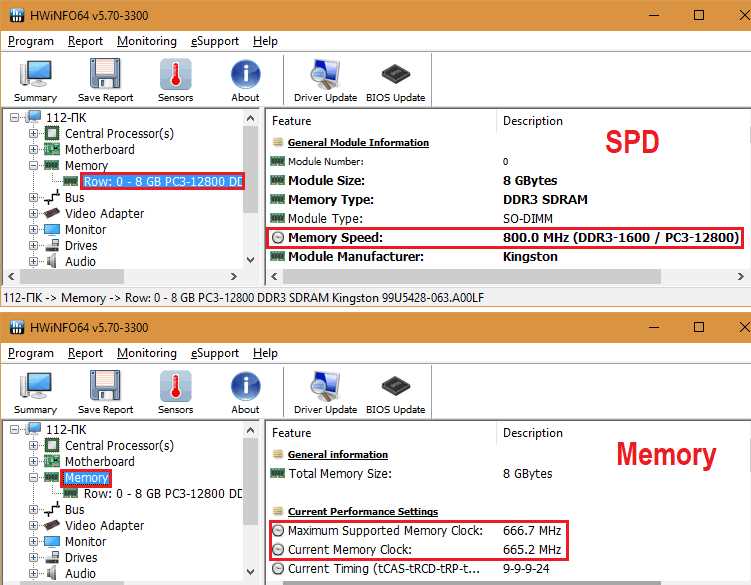This screenshot has height=585, width=751.
Task: Select Row: 0 - 8 GB PC3-12800 in top tree
Action: 163,182
